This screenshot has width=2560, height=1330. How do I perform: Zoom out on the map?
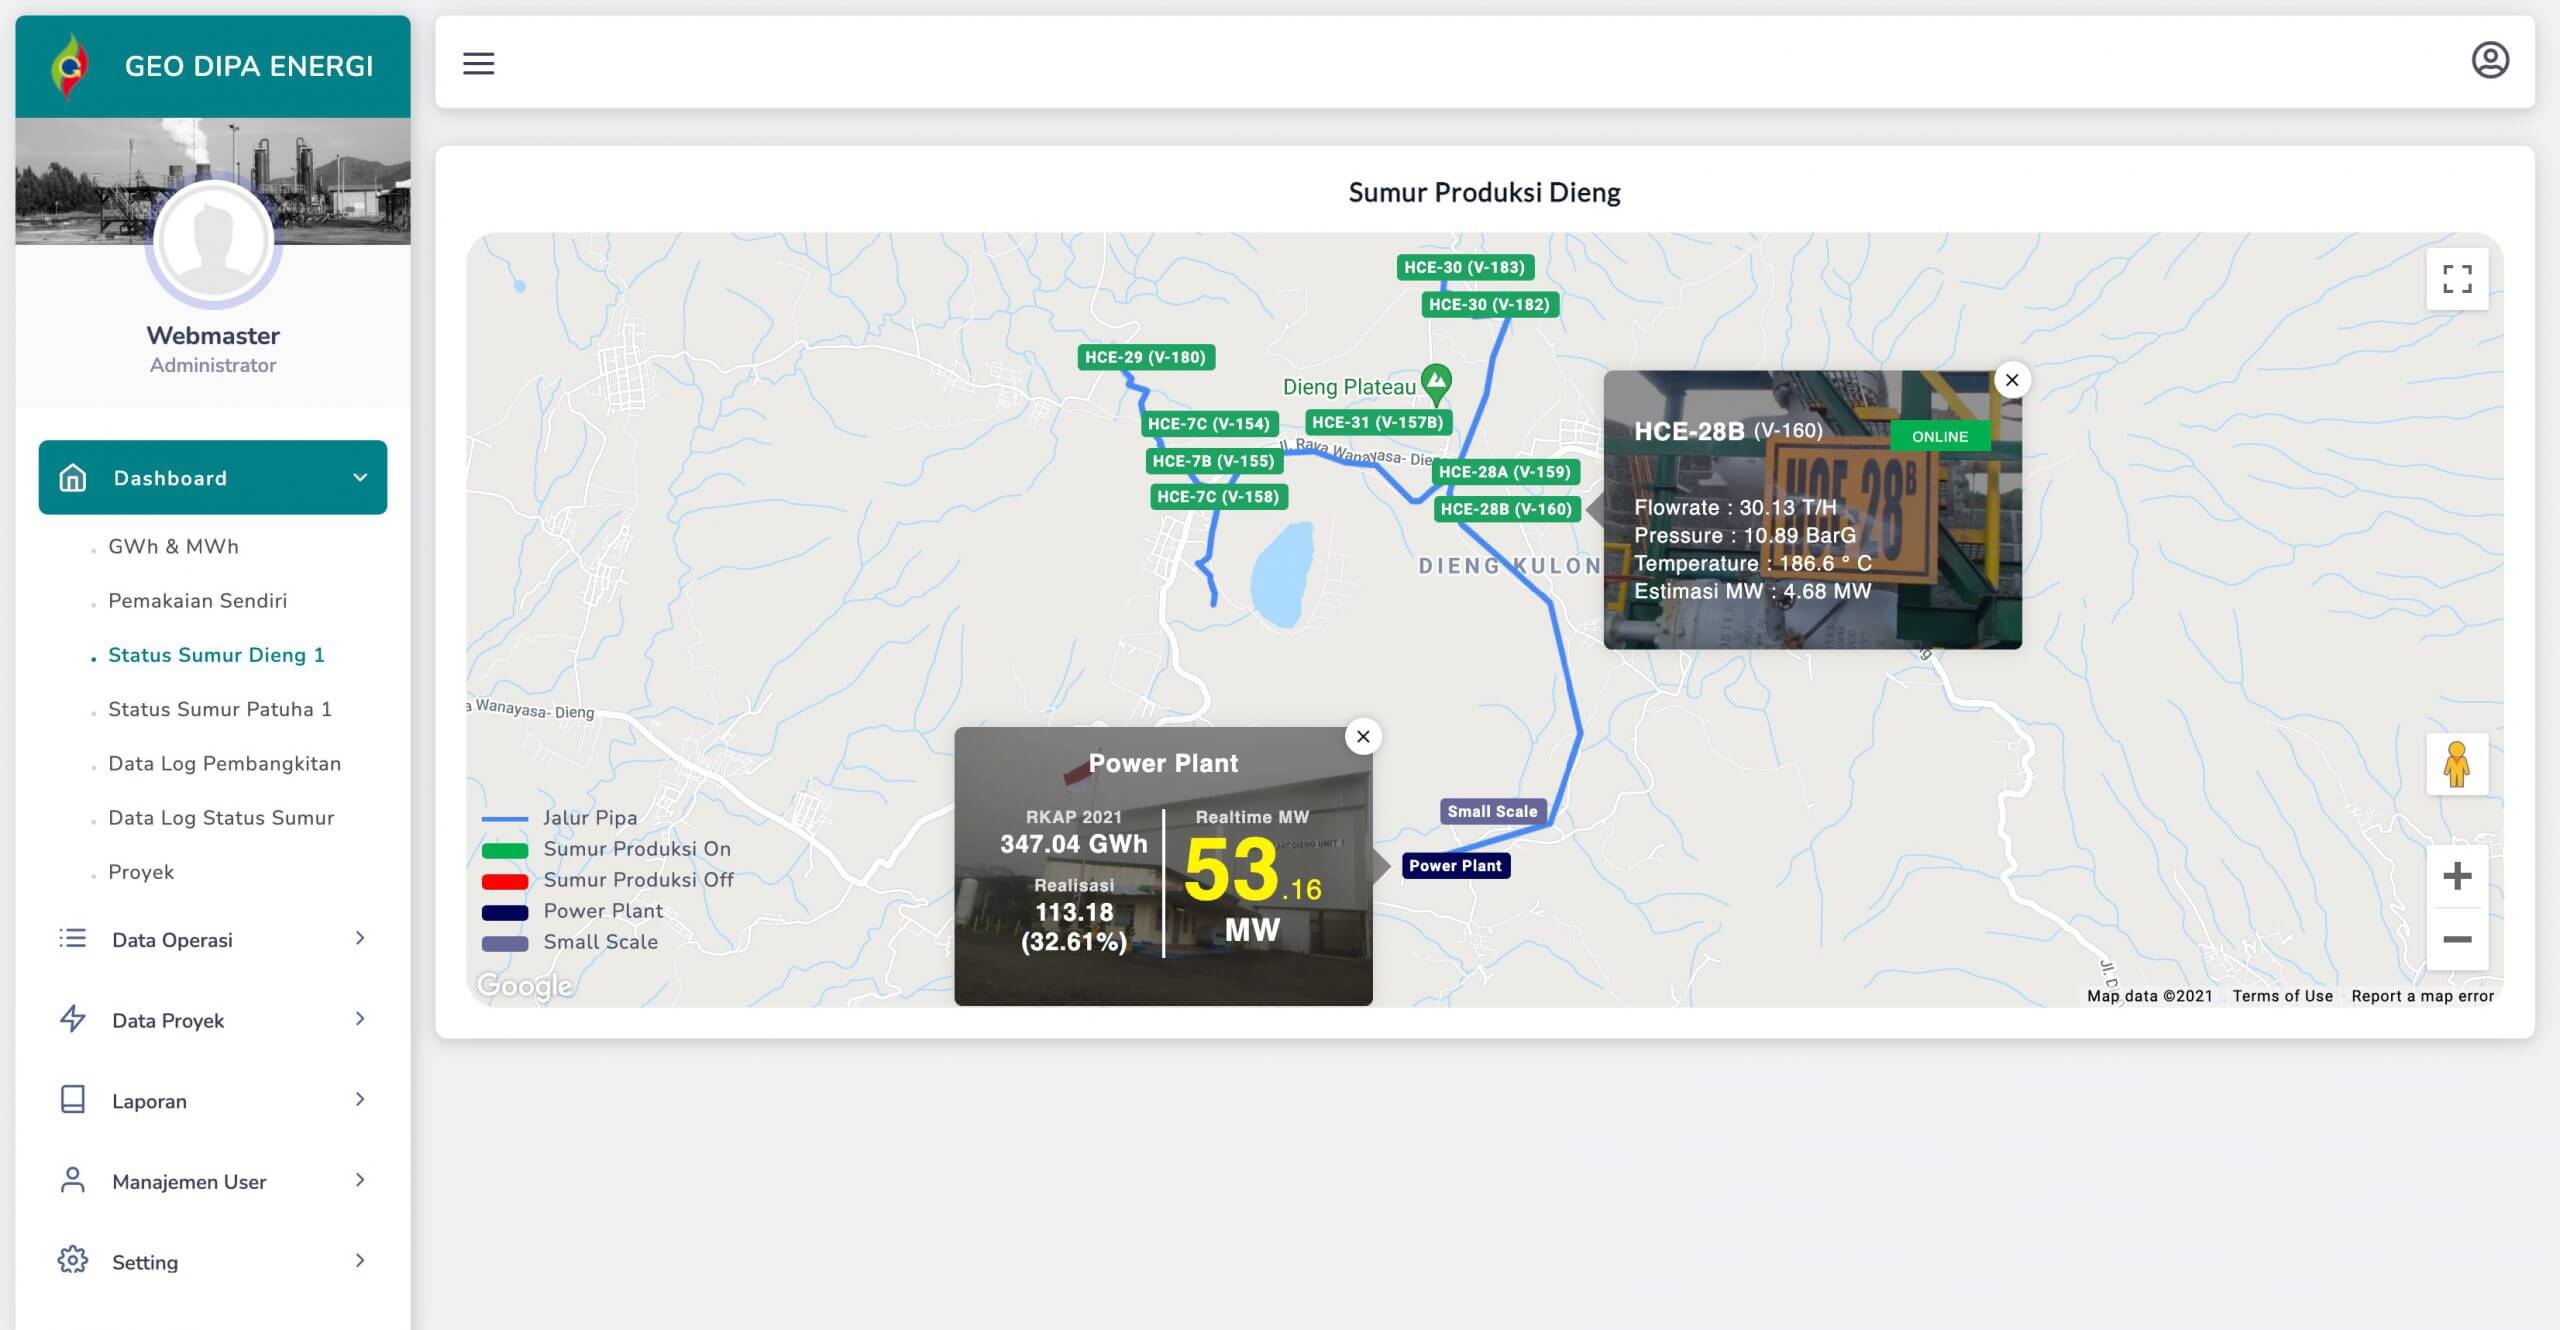2457,939
